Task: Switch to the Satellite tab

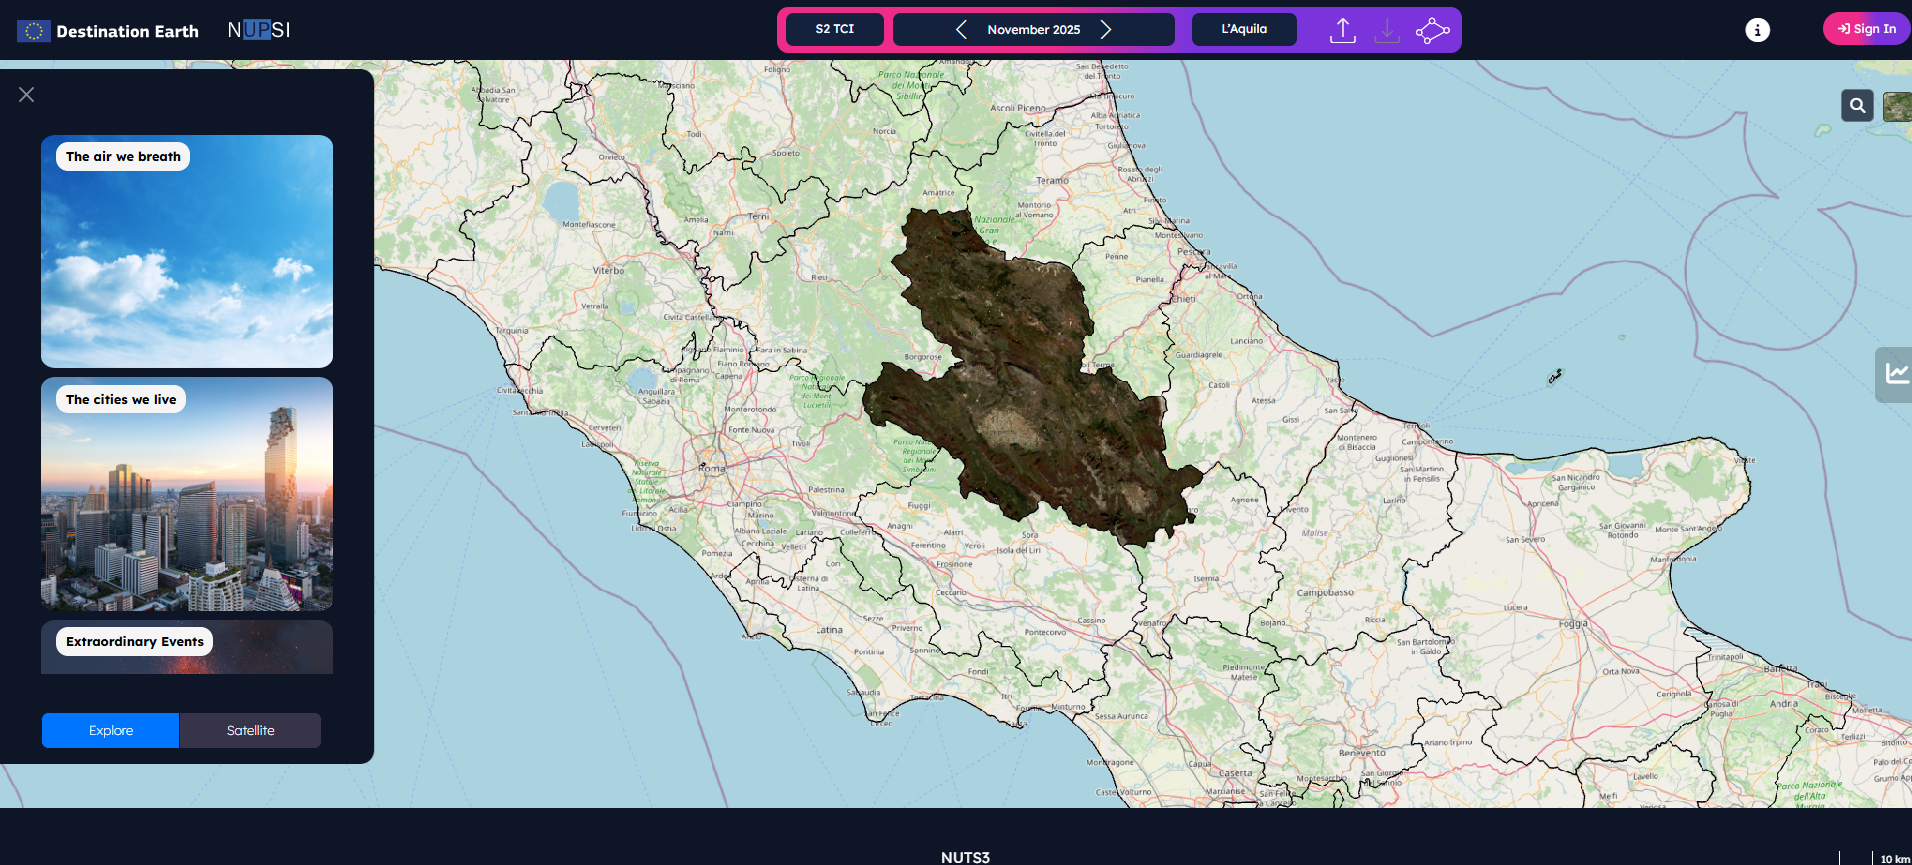Action: pyautogui.click(x=250, y=730)
